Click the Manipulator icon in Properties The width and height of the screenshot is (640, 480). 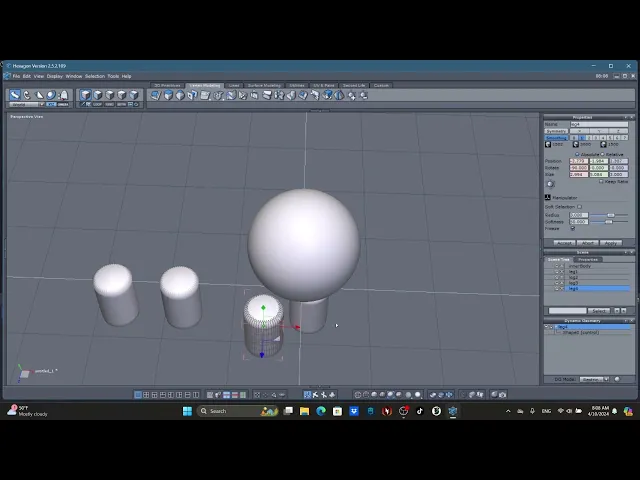(548, 198)
